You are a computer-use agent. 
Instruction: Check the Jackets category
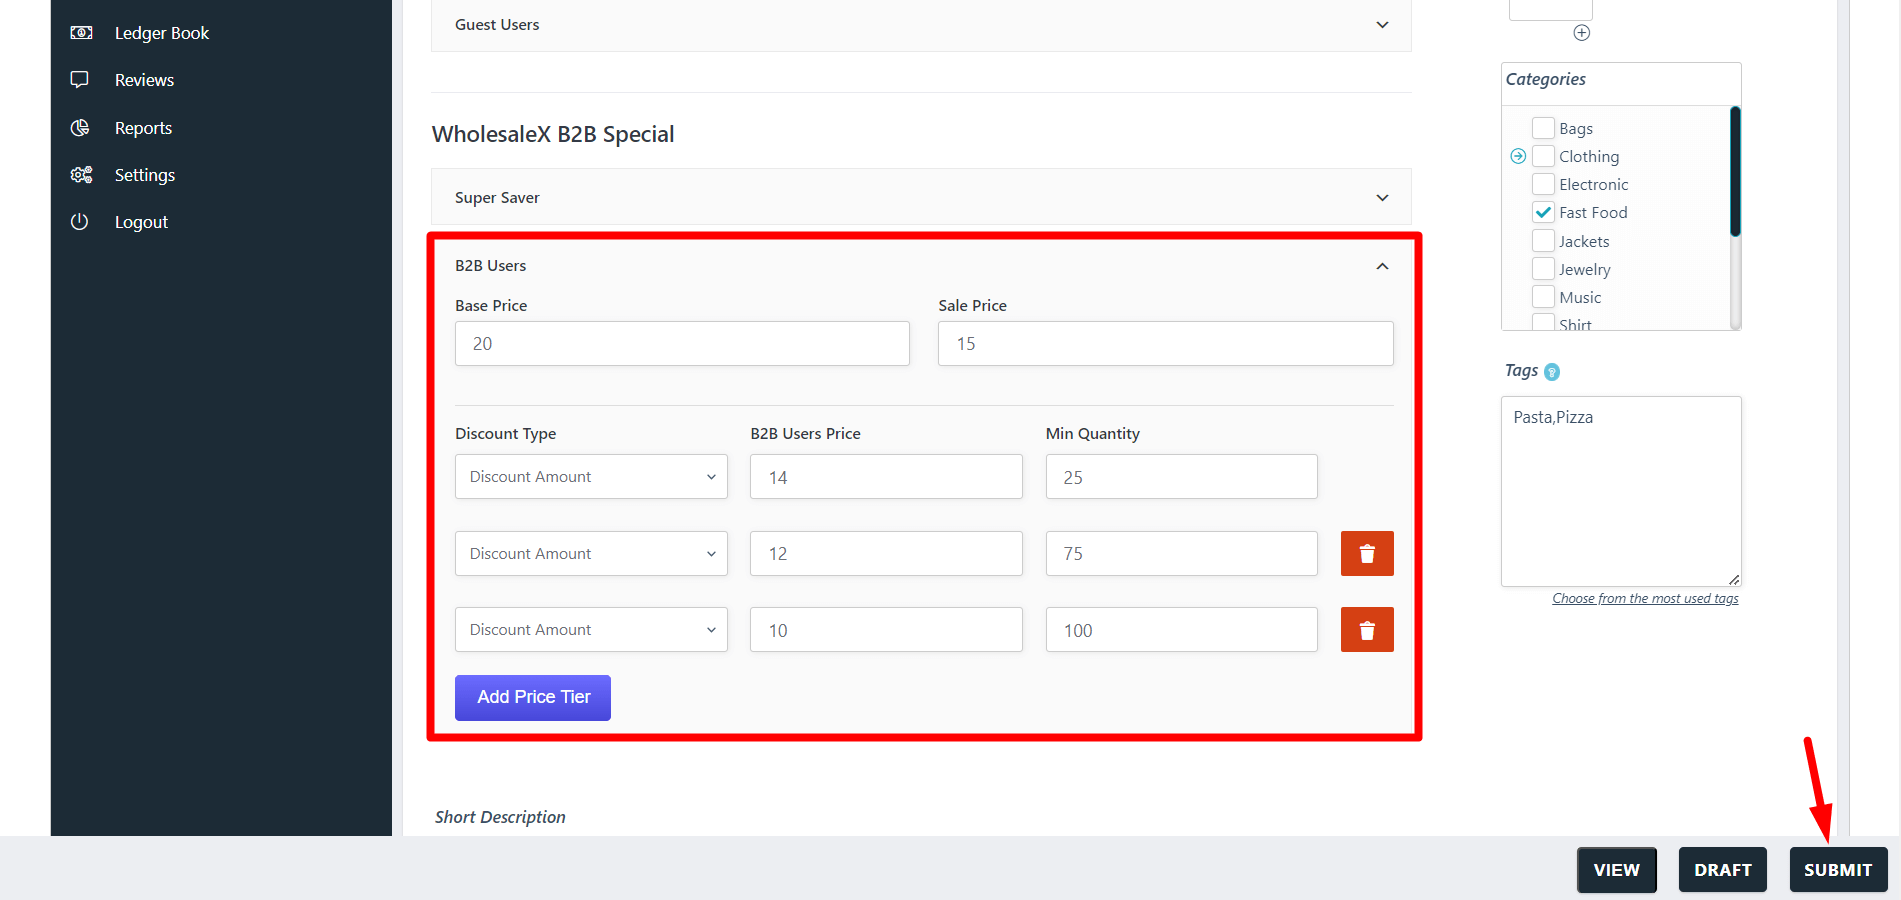pyautogui.click(x=1543, y=241)
